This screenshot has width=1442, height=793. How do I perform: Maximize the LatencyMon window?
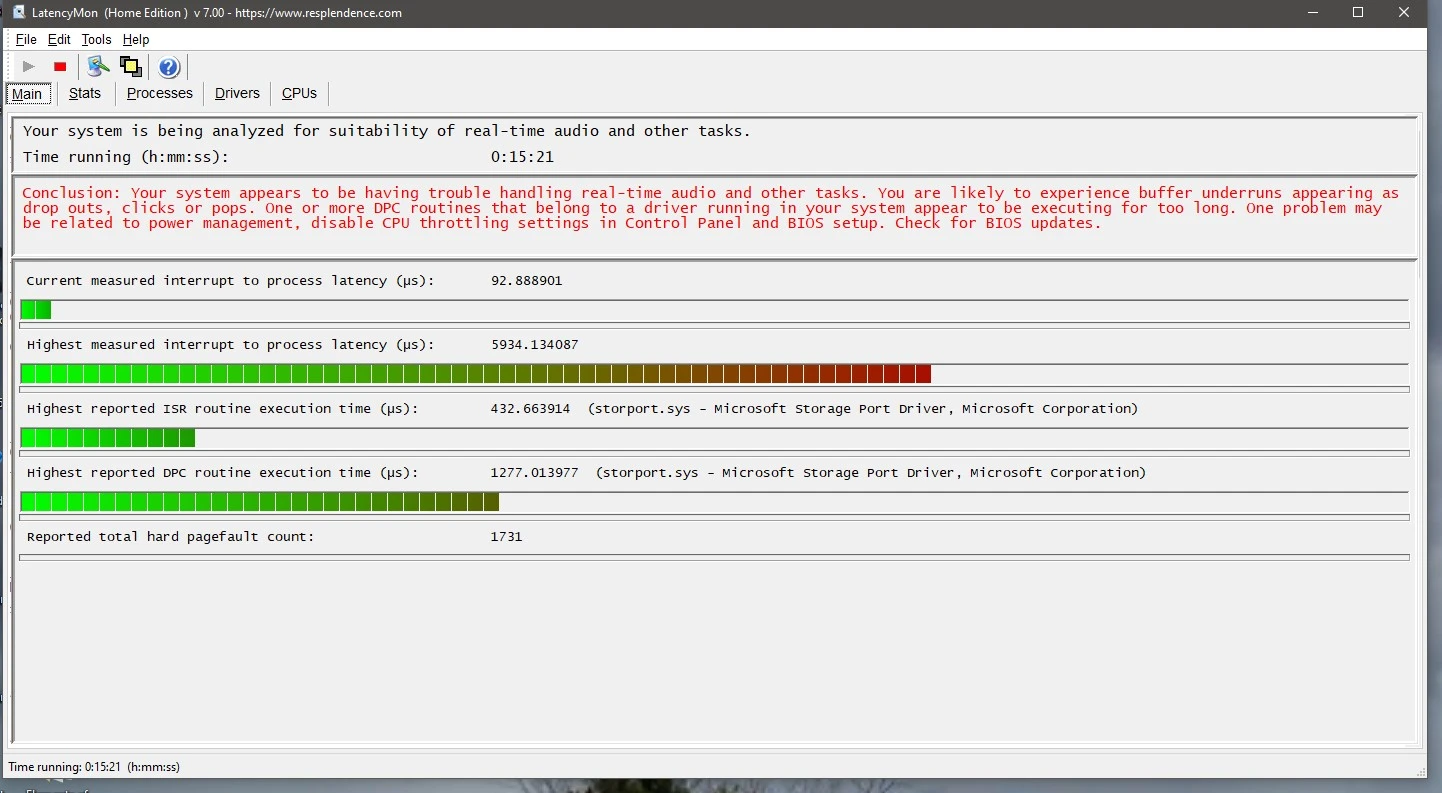coord(1358,13)
